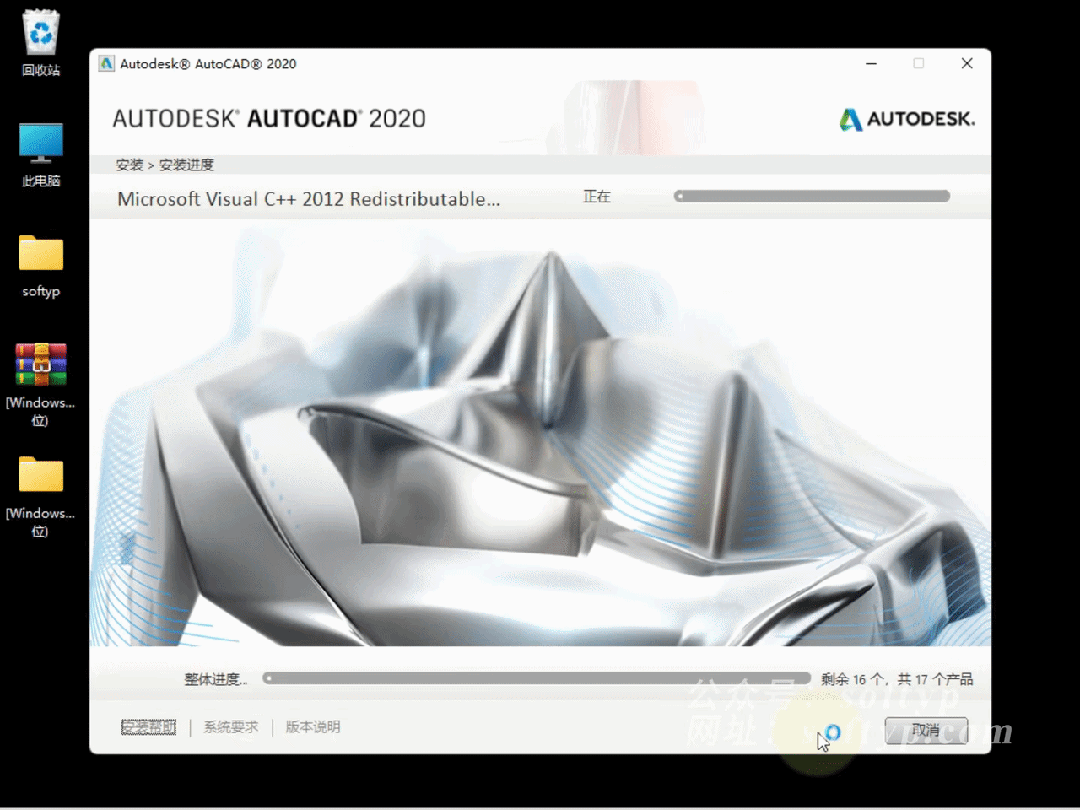Screen dimensions: 1080x810
Task: Click the 正在 status text
Action: pyautogui.click(x=596, y=197)
